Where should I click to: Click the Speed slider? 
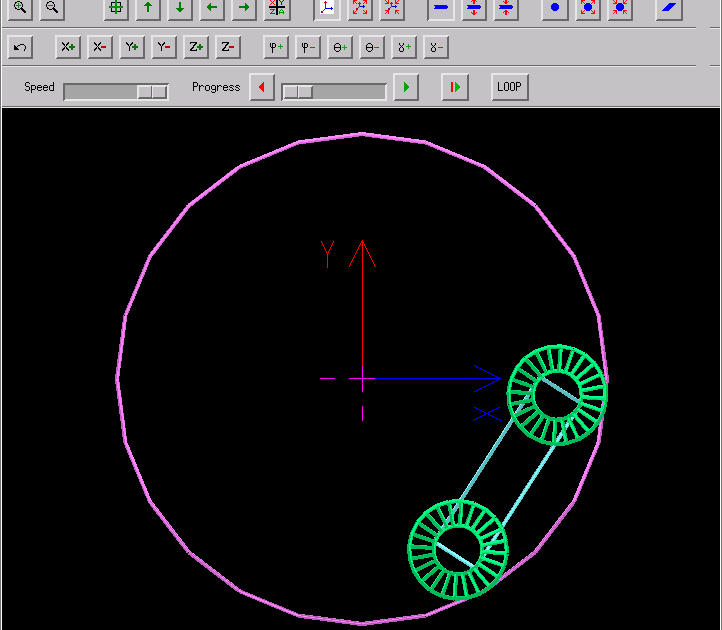(115, 91)
